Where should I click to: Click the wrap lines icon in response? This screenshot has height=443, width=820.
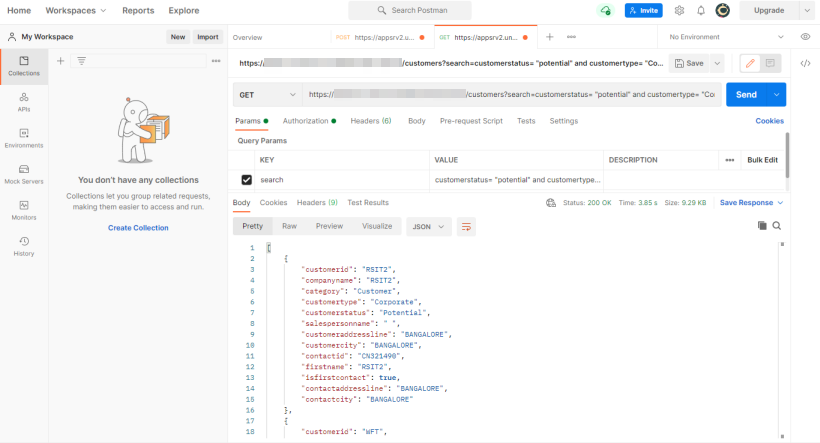tap(466, 226)
